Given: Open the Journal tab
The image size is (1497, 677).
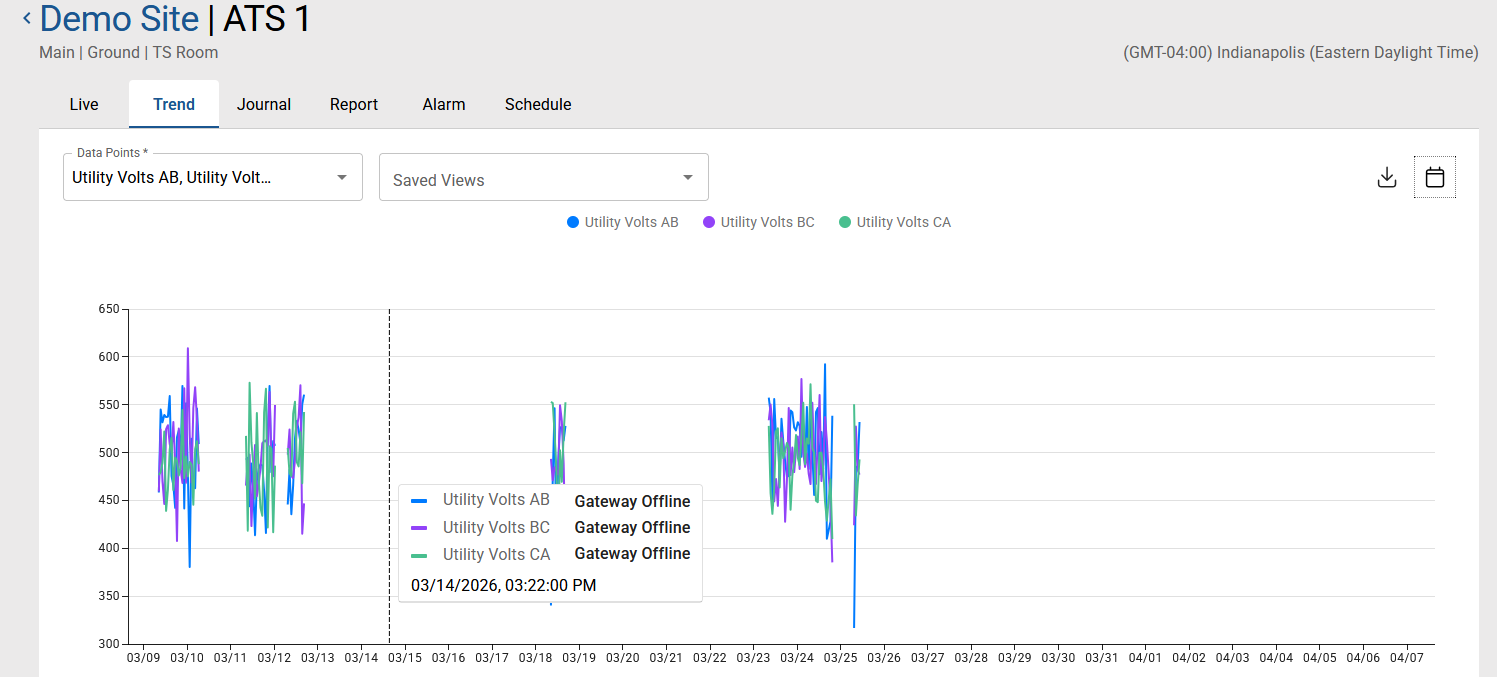Looking at the screenshot, I should click(264, 104).
